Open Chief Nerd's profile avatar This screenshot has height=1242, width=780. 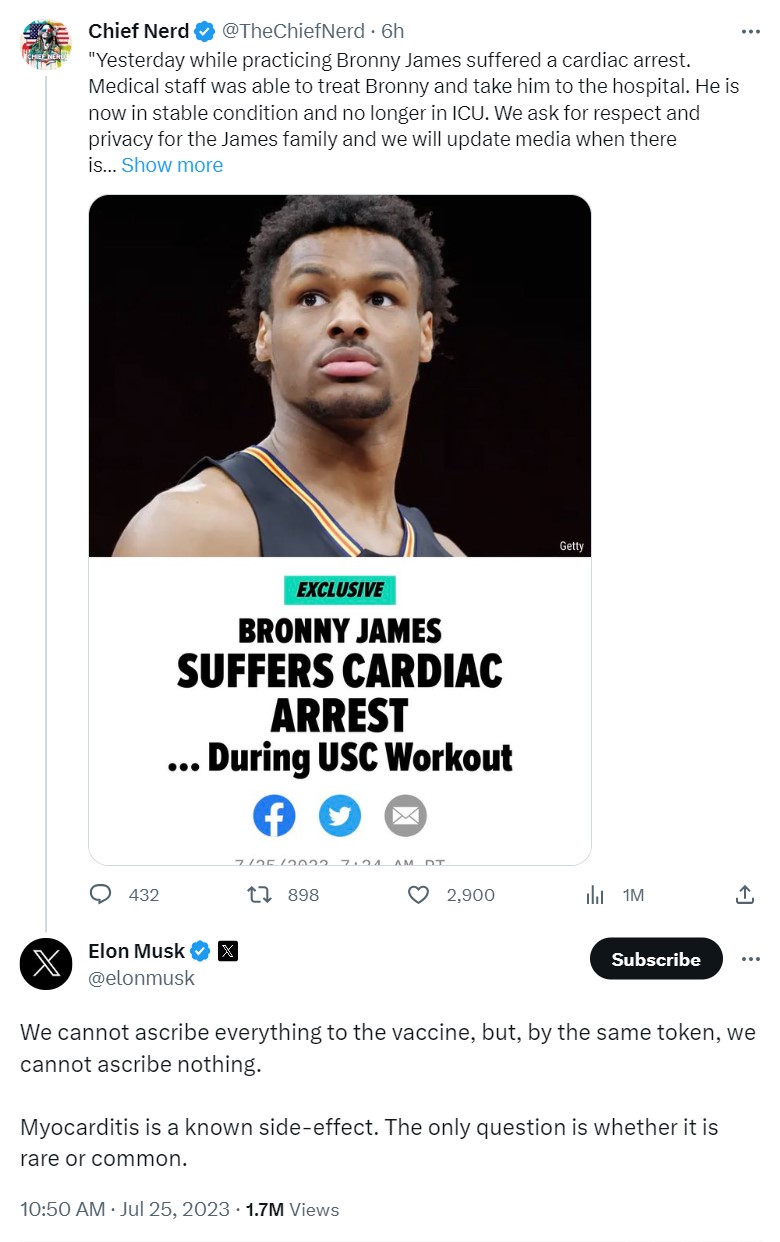click(x=46, y=45)
